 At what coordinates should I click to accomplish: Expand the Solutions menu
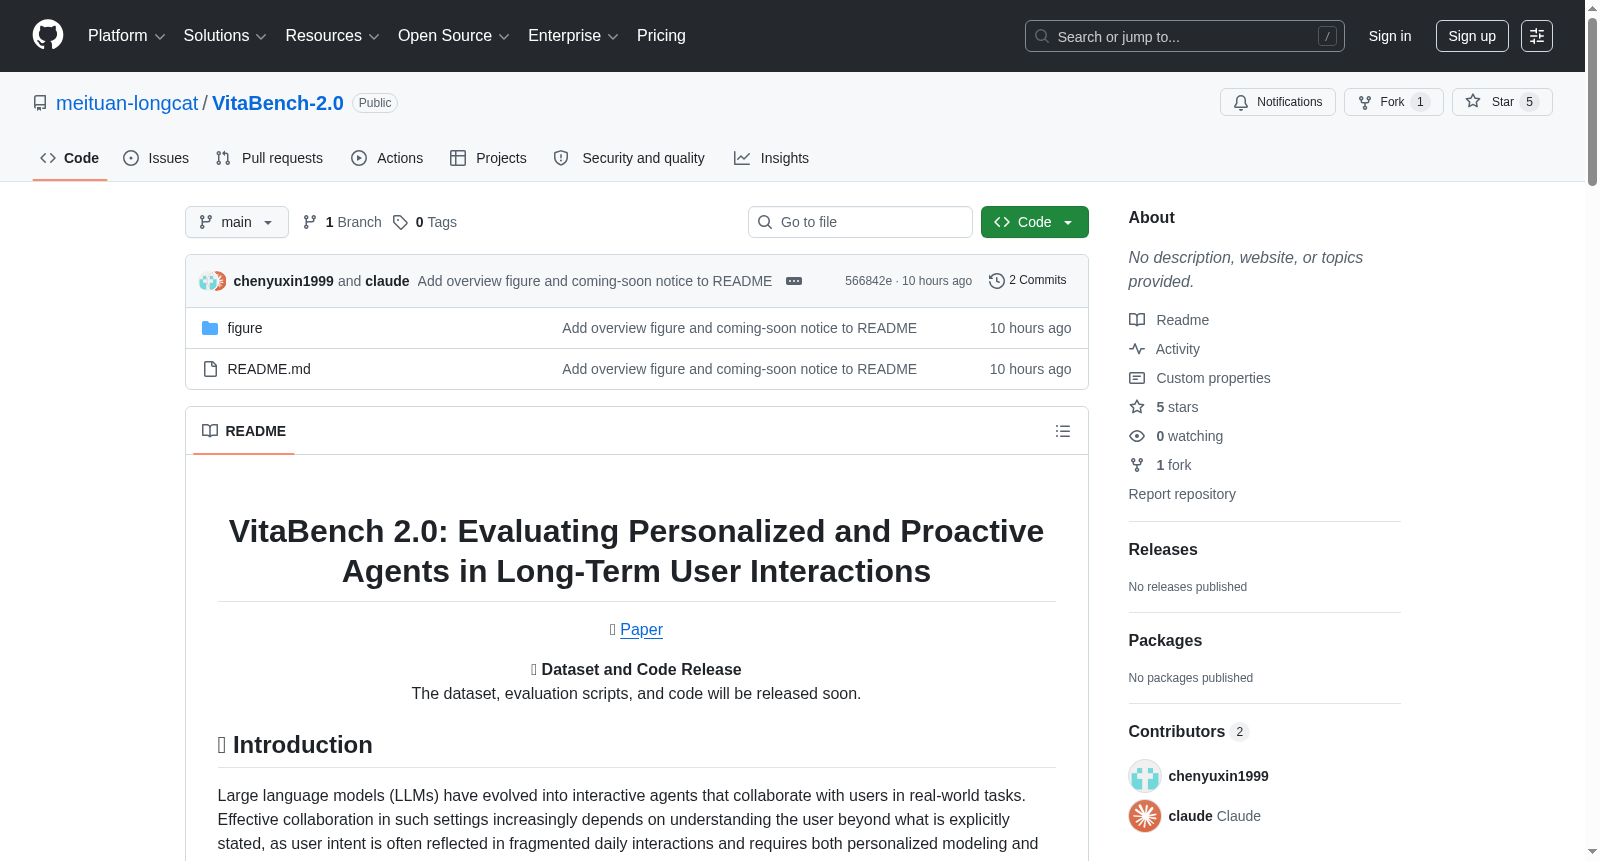tap(225, 36)
